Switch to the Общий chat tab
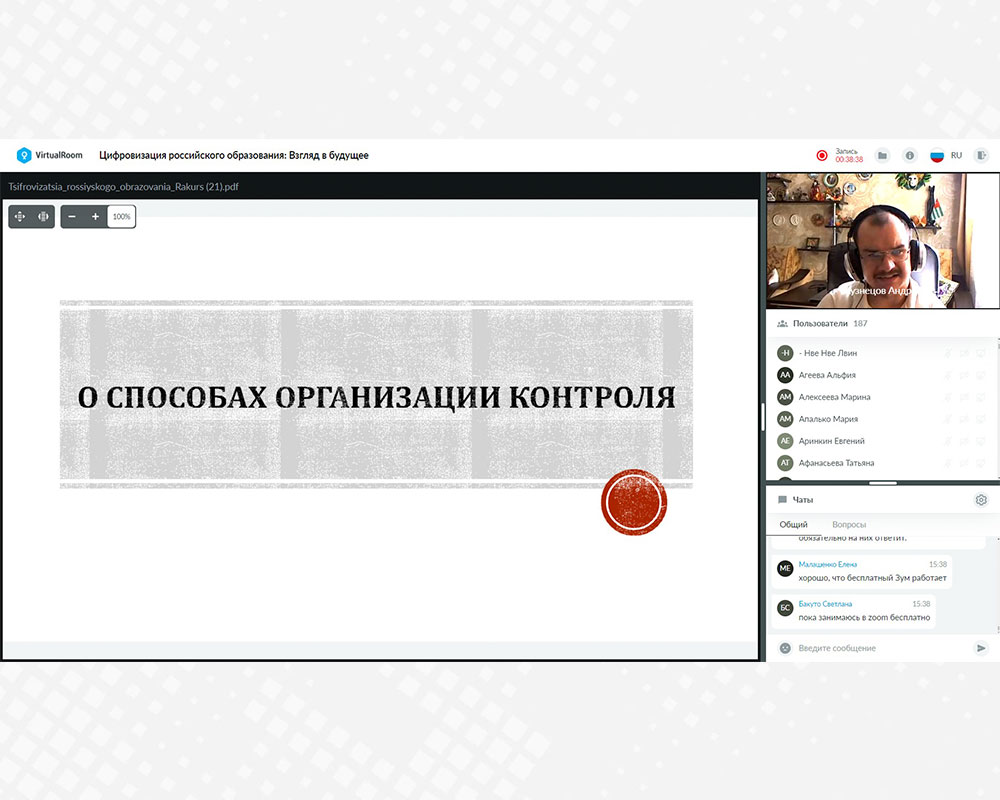 click(x=793, y=524)
